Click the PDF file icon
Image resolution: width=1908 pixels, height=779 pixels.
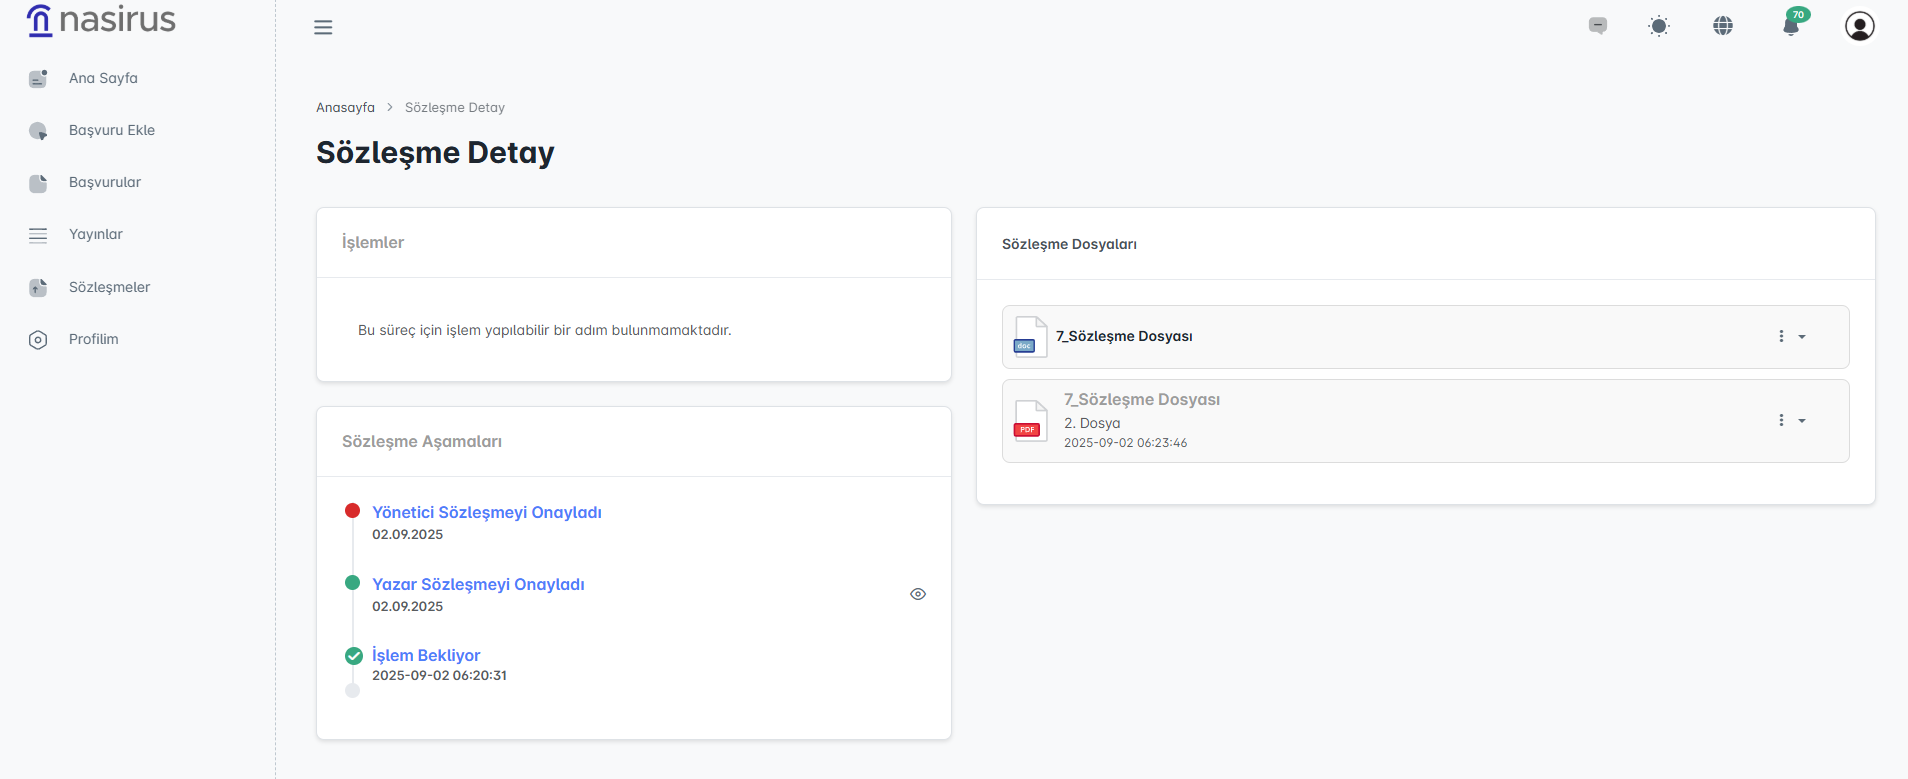pyautogui.click(x=1029, y=421)
